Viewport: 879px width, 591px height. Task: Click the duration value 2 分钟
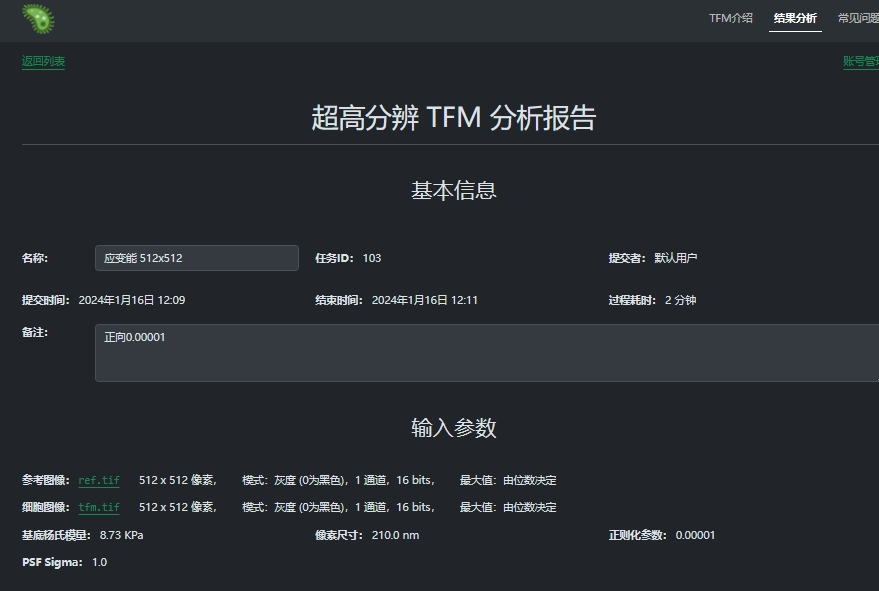click(681, 300)
